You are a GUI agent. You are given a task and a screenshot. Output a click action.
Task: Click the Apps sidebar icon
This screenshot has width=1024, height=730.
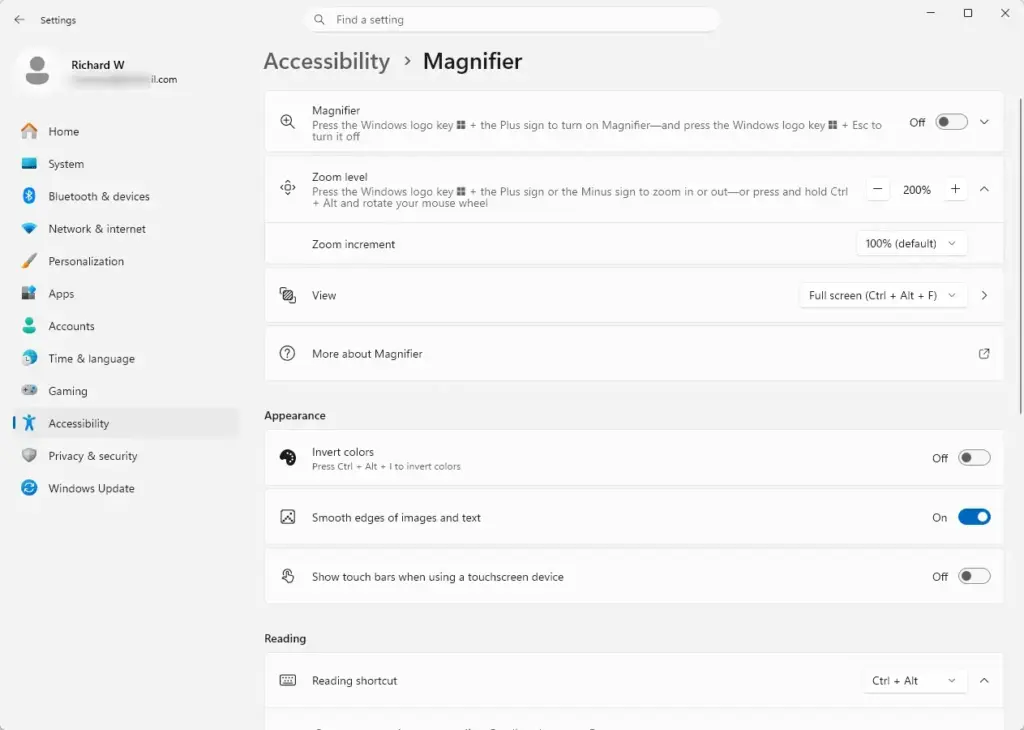click(29, 293)
